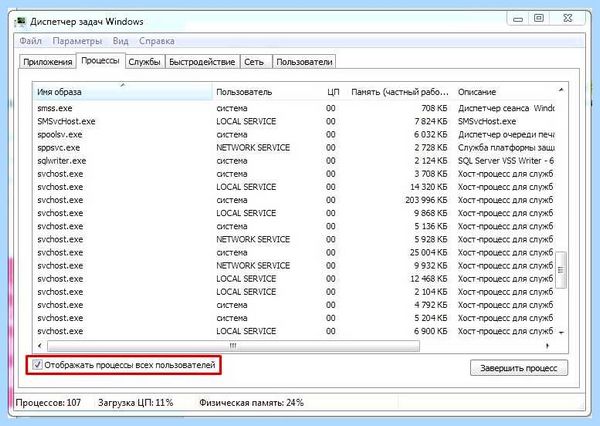The width and height of the screenshot is (600, 426).
Task: Open the Файл menu
Action: [30, 41]
